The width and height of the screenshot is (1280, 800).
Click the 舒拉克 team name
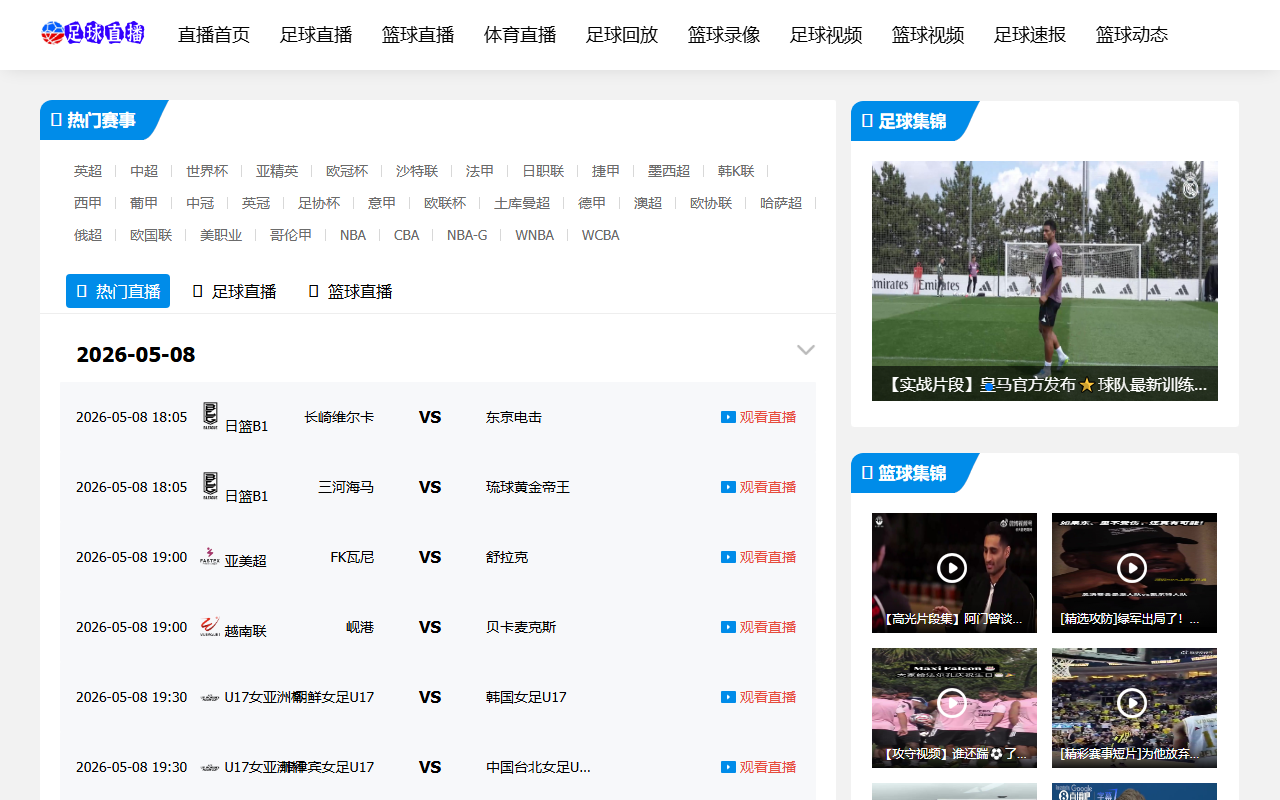point(507,557)
